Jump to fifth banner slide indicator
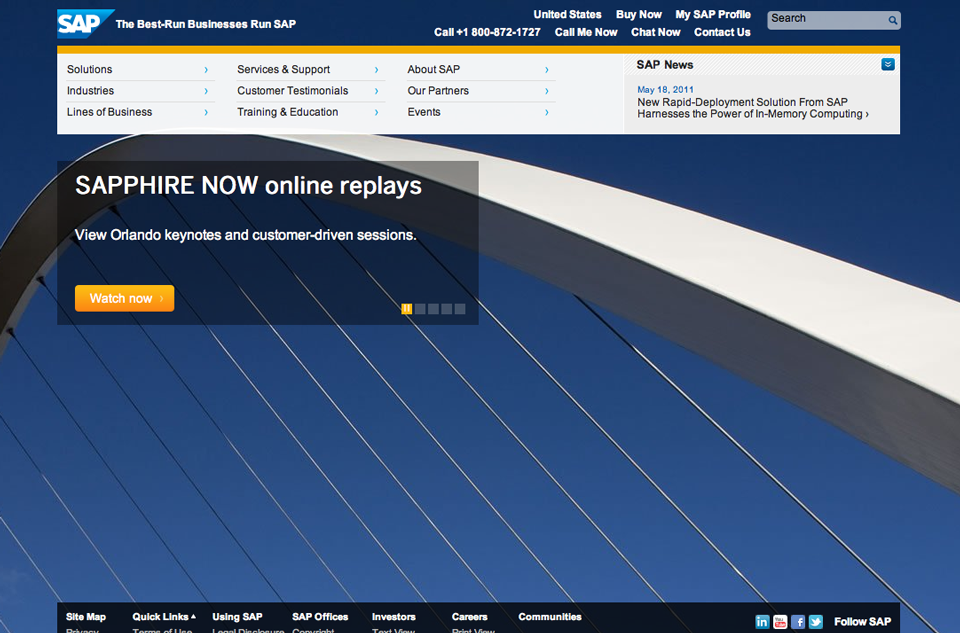Viewport: 960px width, 633px height. pyautogui.click(x=460, y=309)
